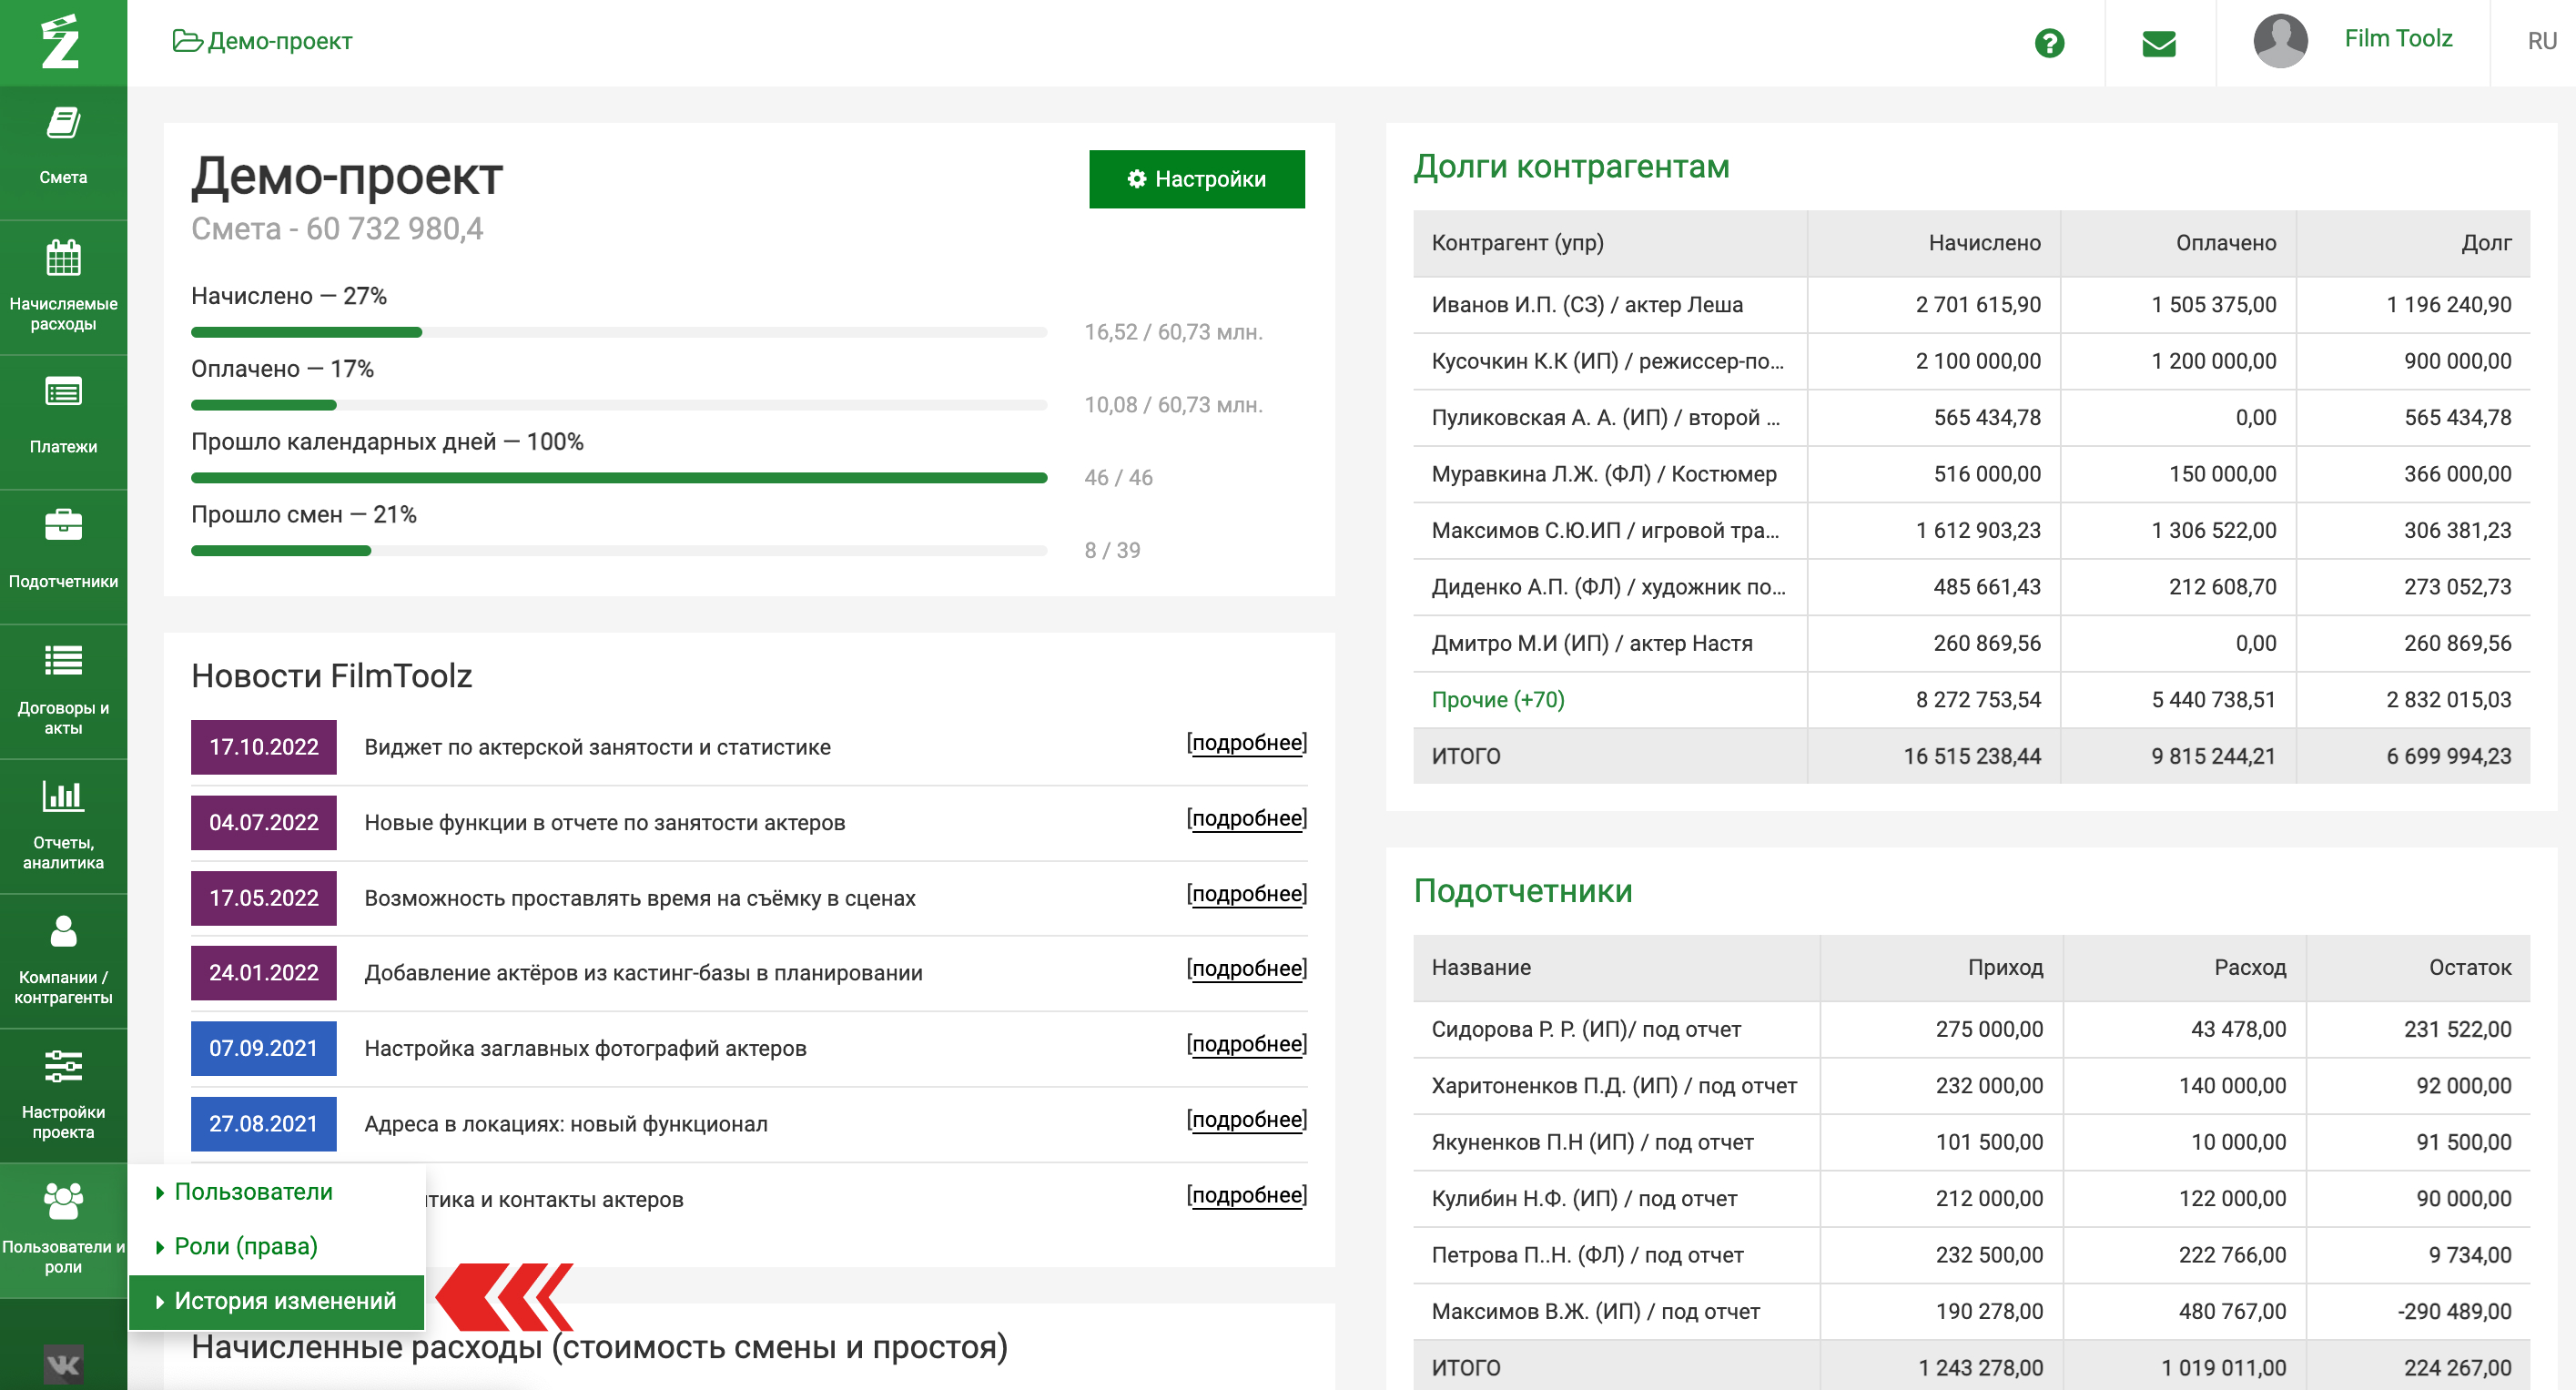Open подробнее link for 17.10.2022 news
This screenshot has width=2576, height=1390.
(1246, 743)
